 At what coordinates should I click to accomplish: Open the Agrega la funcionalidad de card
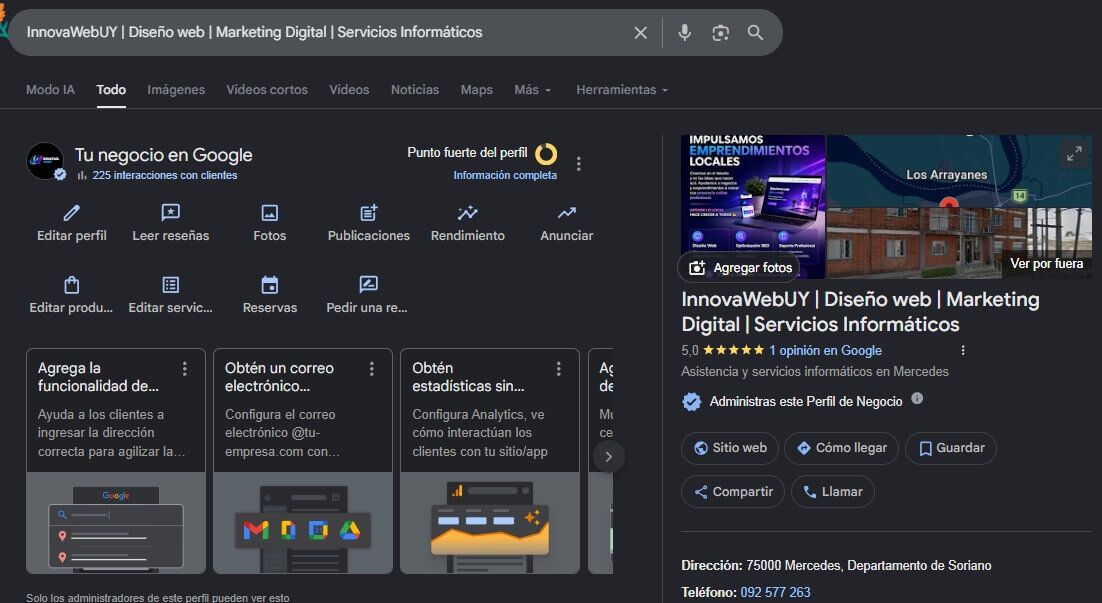[x=116, y=461]
